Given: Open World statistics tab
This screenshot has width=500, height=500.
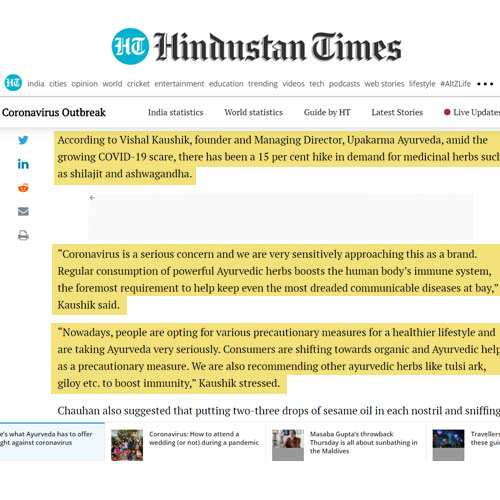Looking at the screenshot, I should [254, 112].
